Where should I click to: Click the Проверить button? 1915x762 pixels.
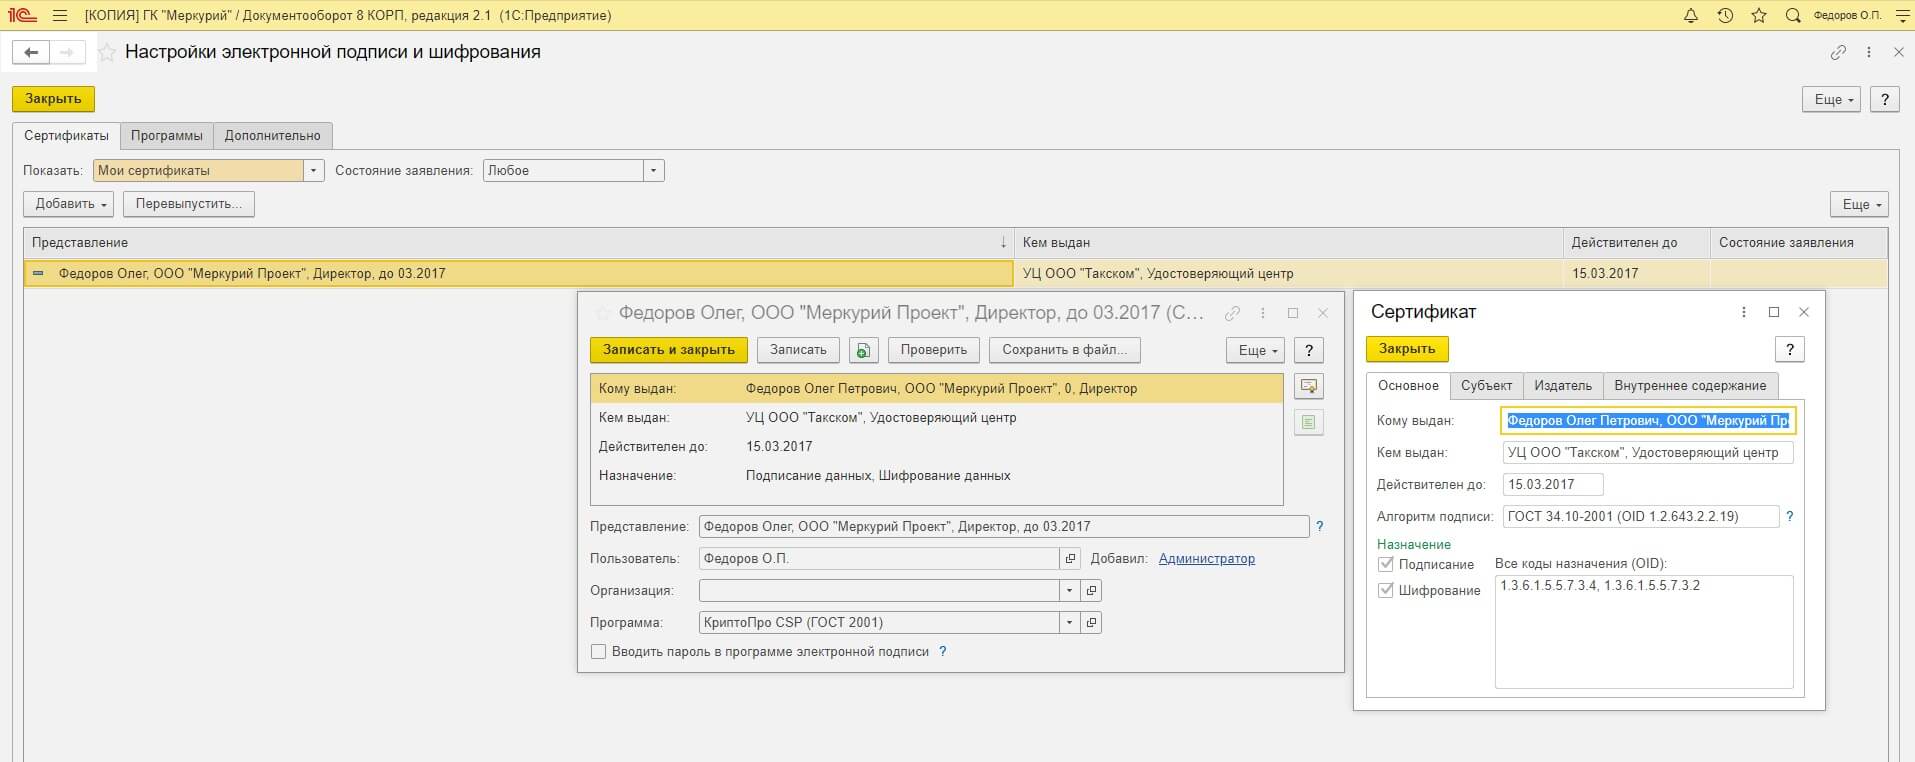[x=933, y=350]
